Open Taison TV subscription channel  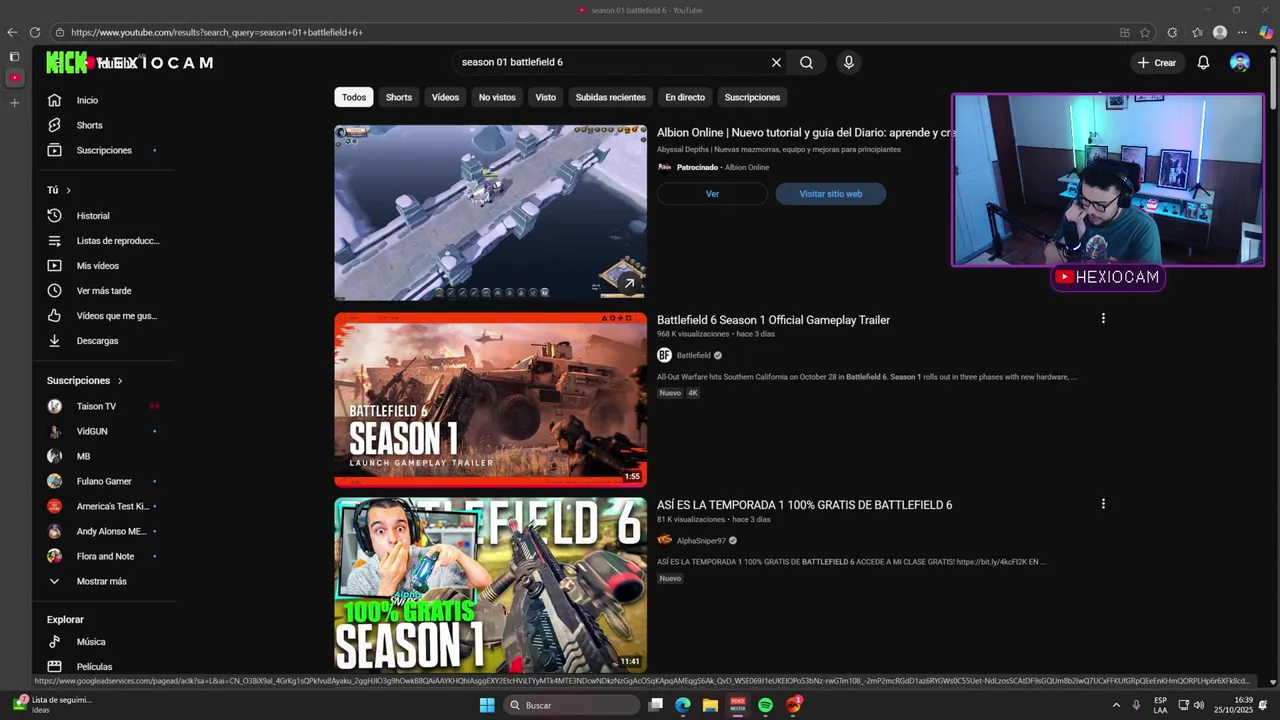(96, 406)
